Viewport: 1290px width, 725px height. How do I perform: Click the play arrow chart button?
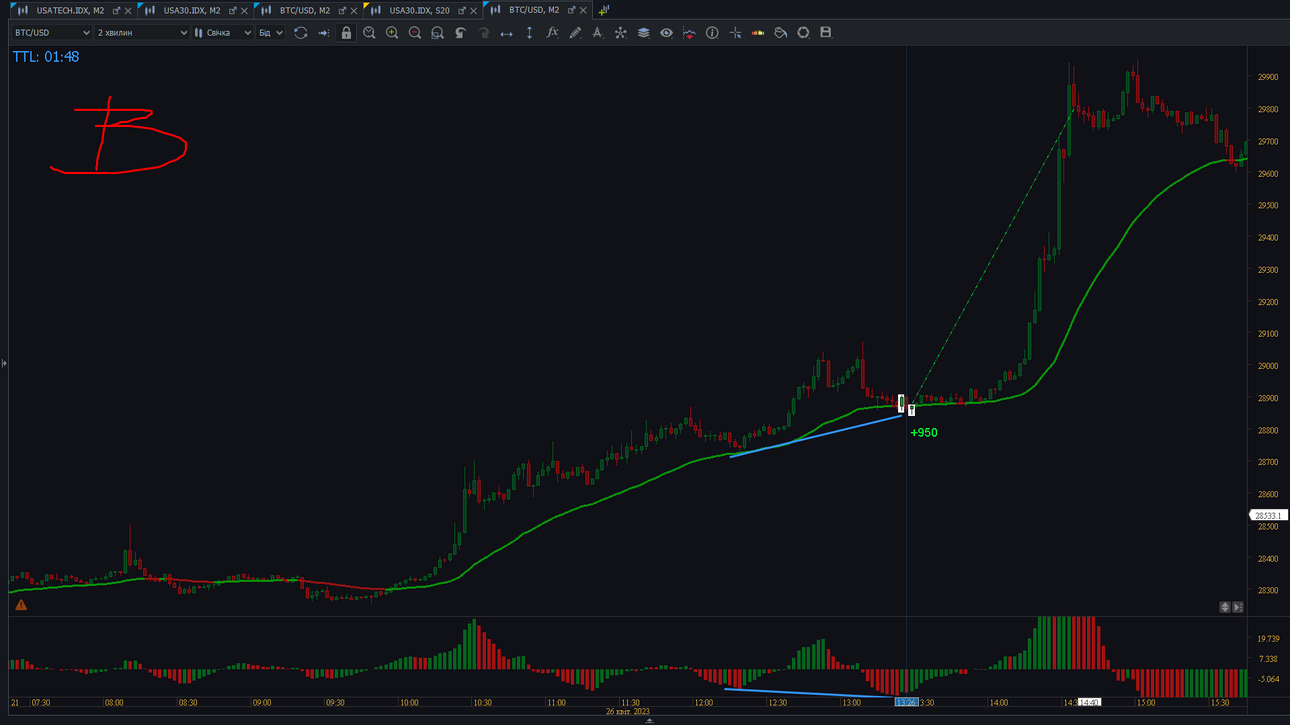(x=1238, y=607)
